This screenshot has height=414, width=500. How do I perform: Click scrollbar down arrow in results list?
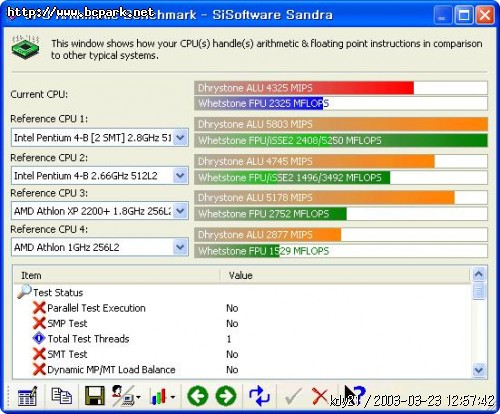click(x=479, y=370)
